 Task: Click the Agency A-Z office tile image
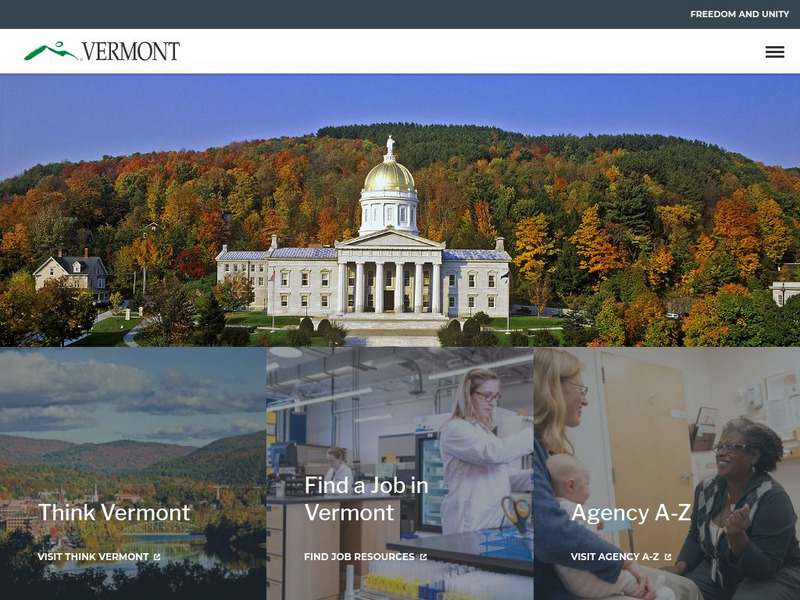pos(667,473)
